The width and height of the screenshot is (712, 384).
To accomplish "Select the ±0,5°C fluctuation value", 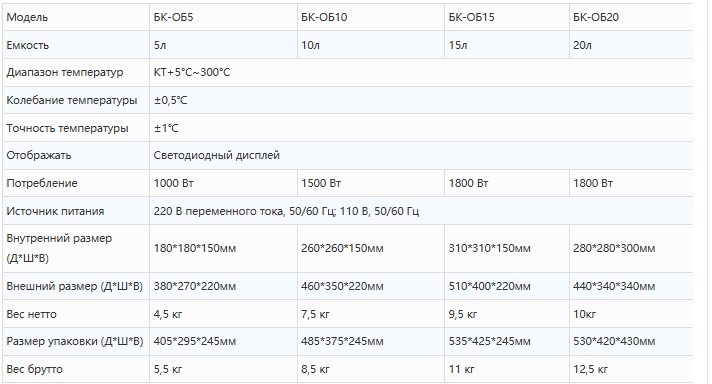I will [x=170, y=100].
